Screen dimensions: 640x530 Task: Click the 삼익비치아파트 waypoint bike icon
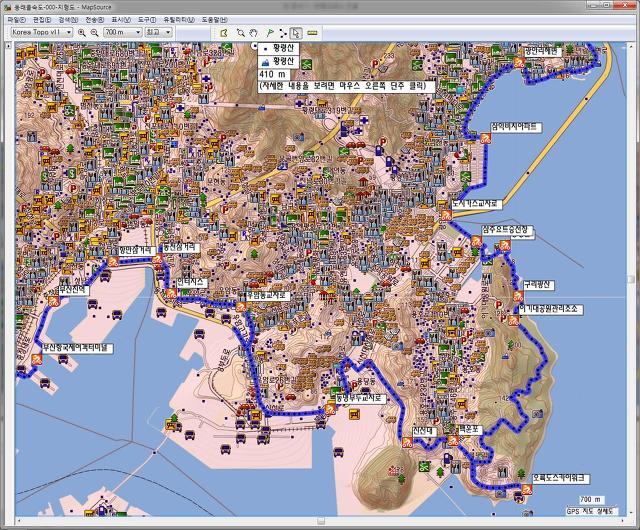485,138
